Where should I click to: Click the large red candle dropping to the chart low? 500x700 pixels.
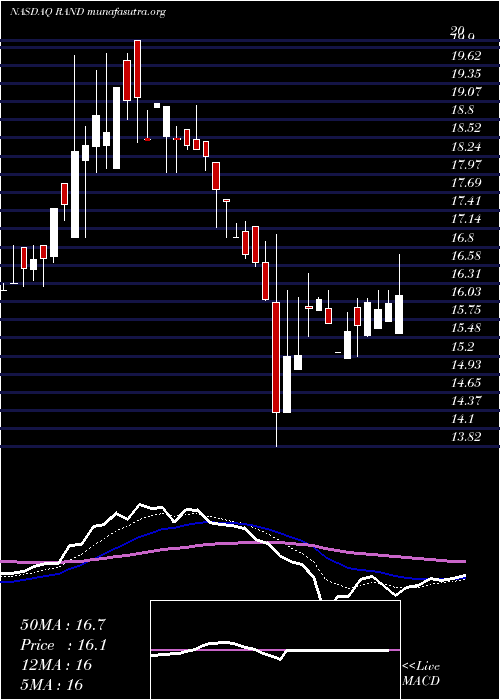(x=276, y=357)
